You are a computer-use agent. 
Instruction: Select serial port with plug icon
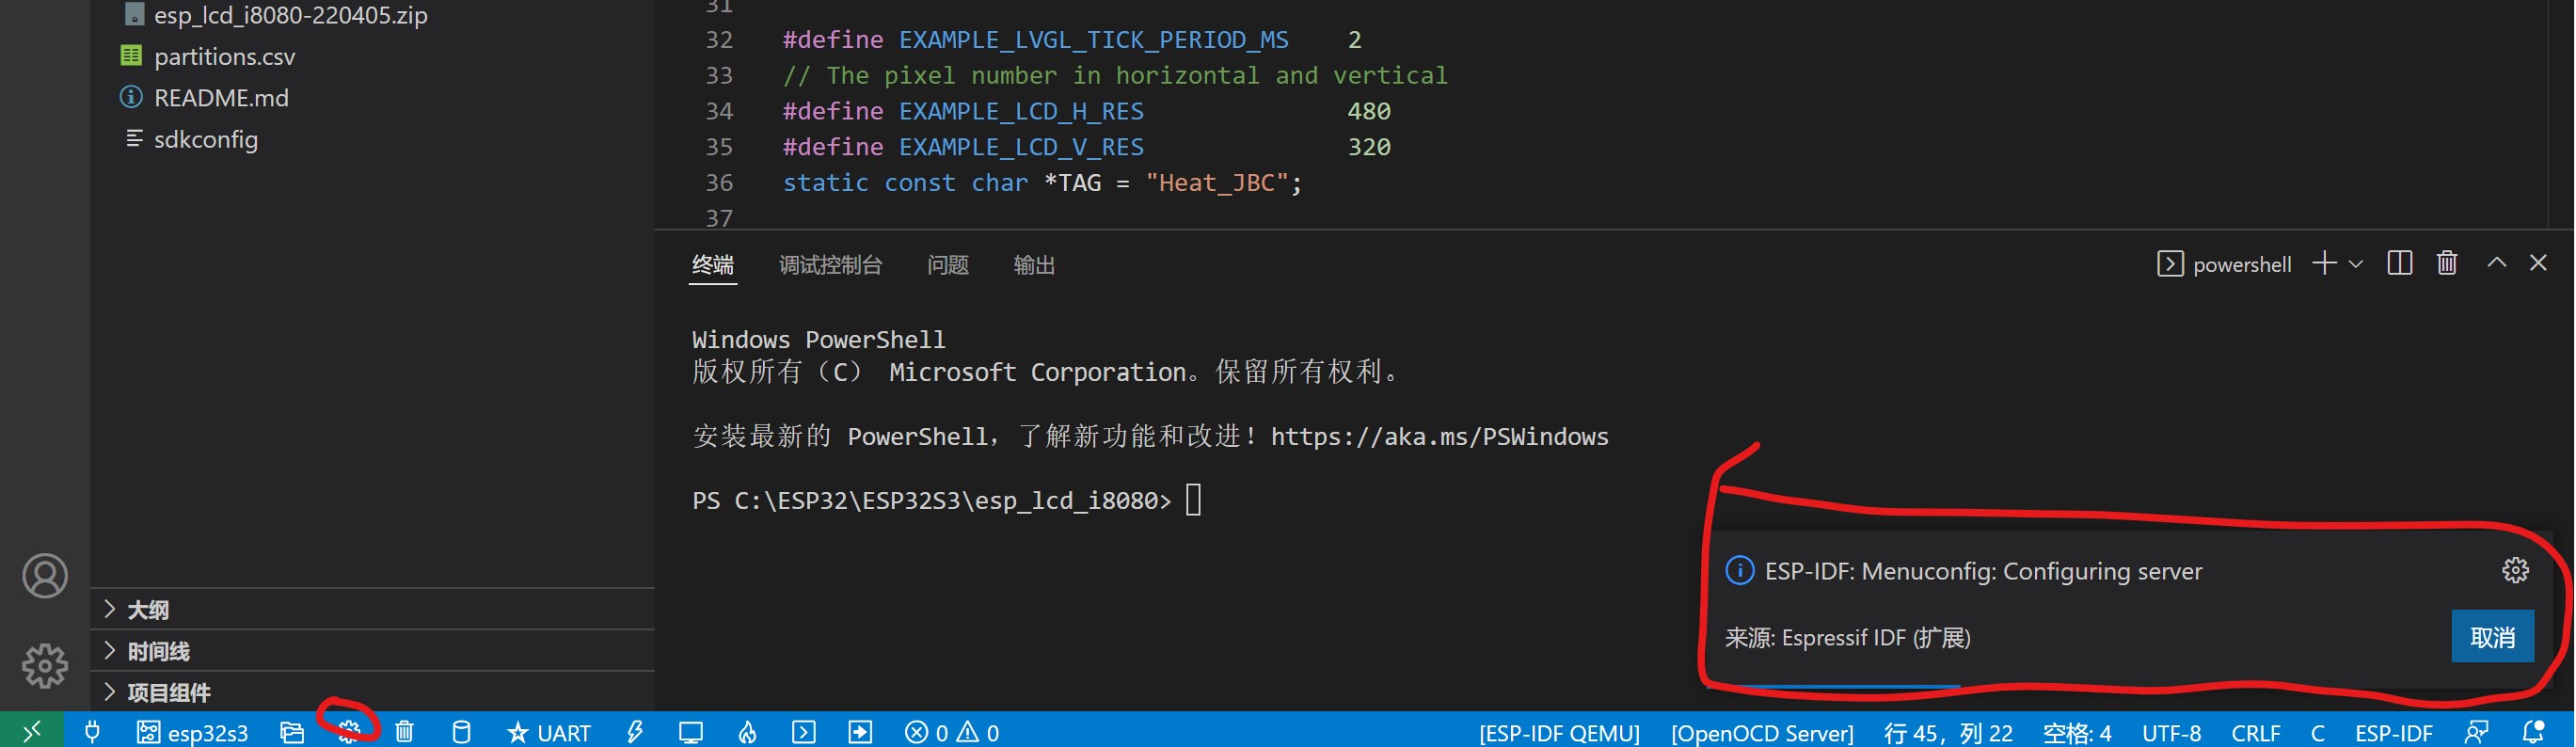coord(92,732)
